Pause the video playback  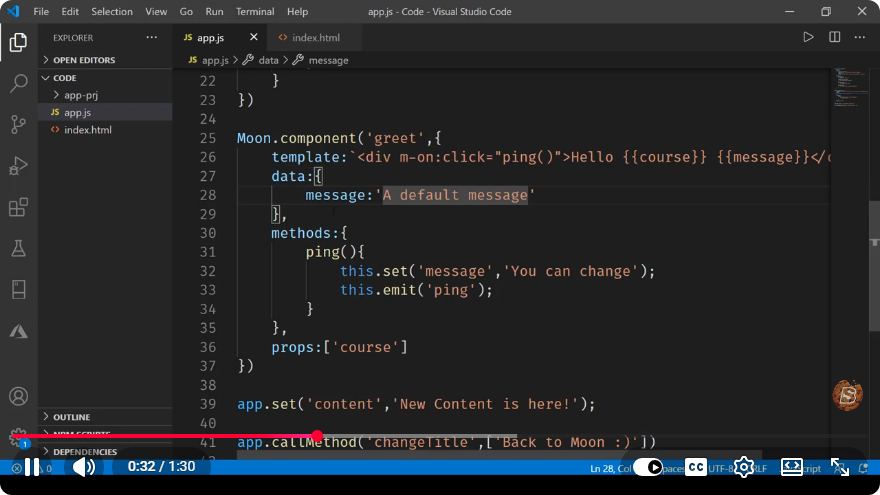point(32,467)
